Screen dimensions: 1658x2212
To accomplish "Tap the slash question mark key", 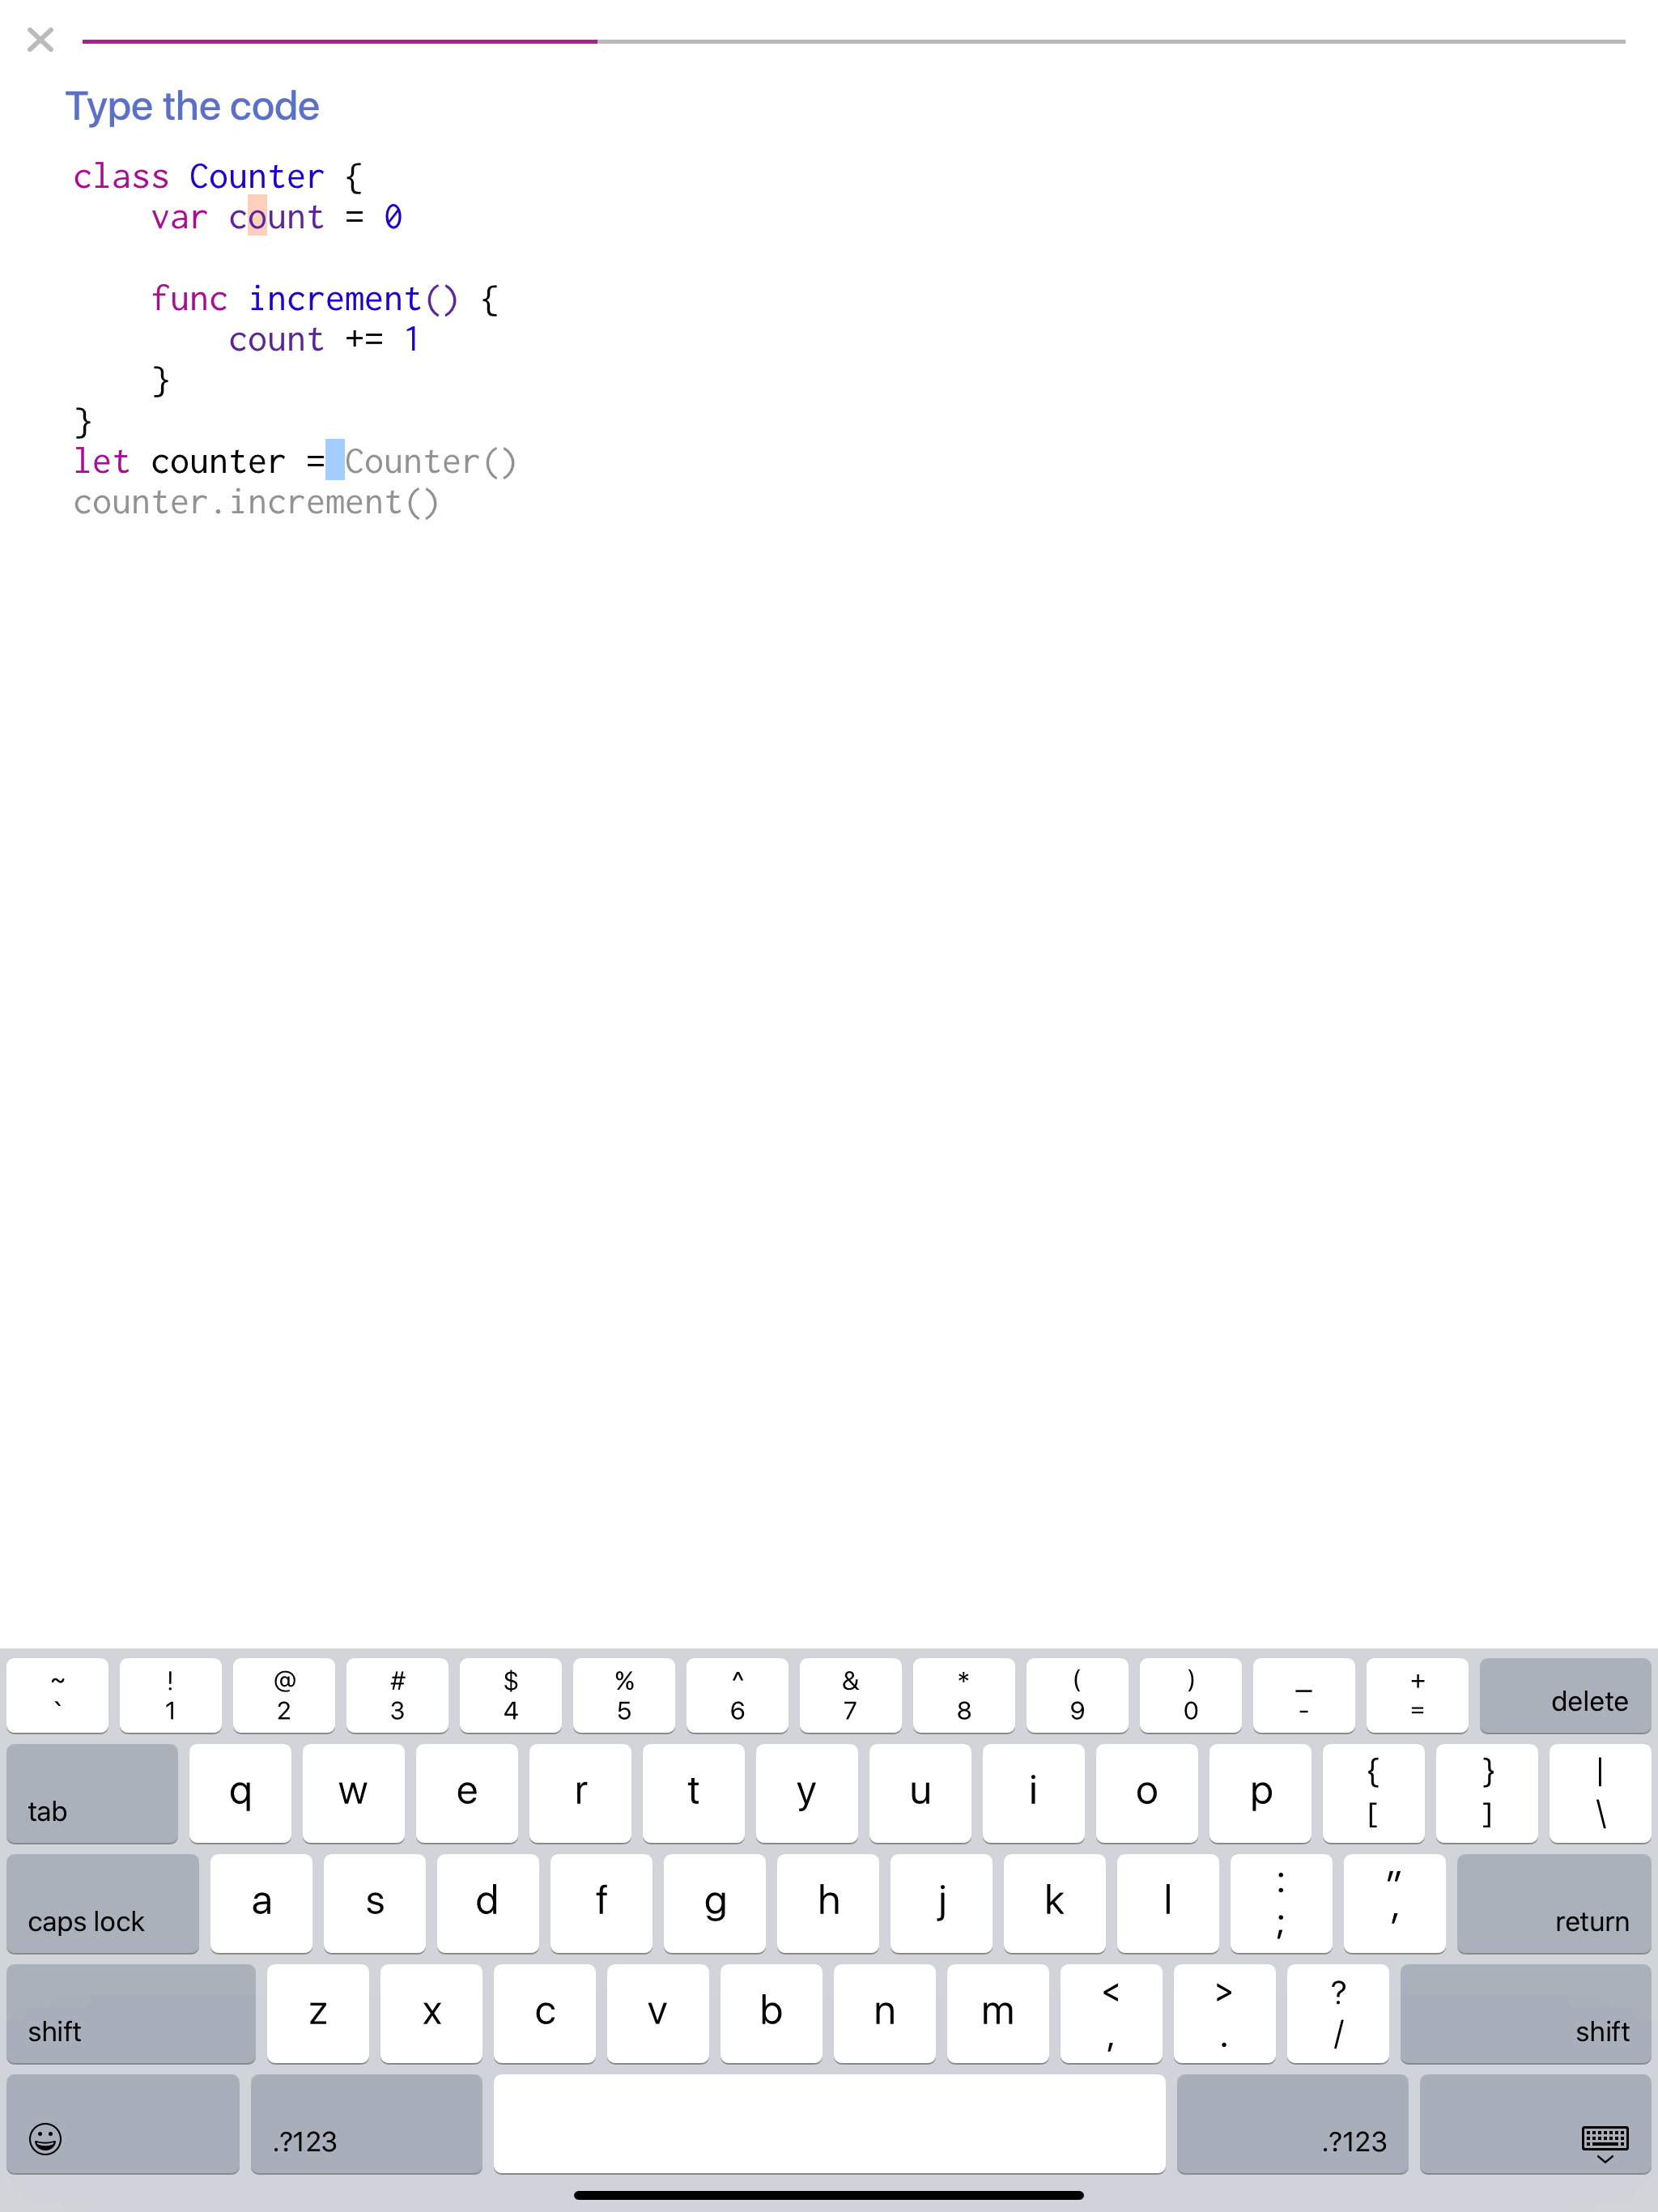I will tap(1337, 2013).
